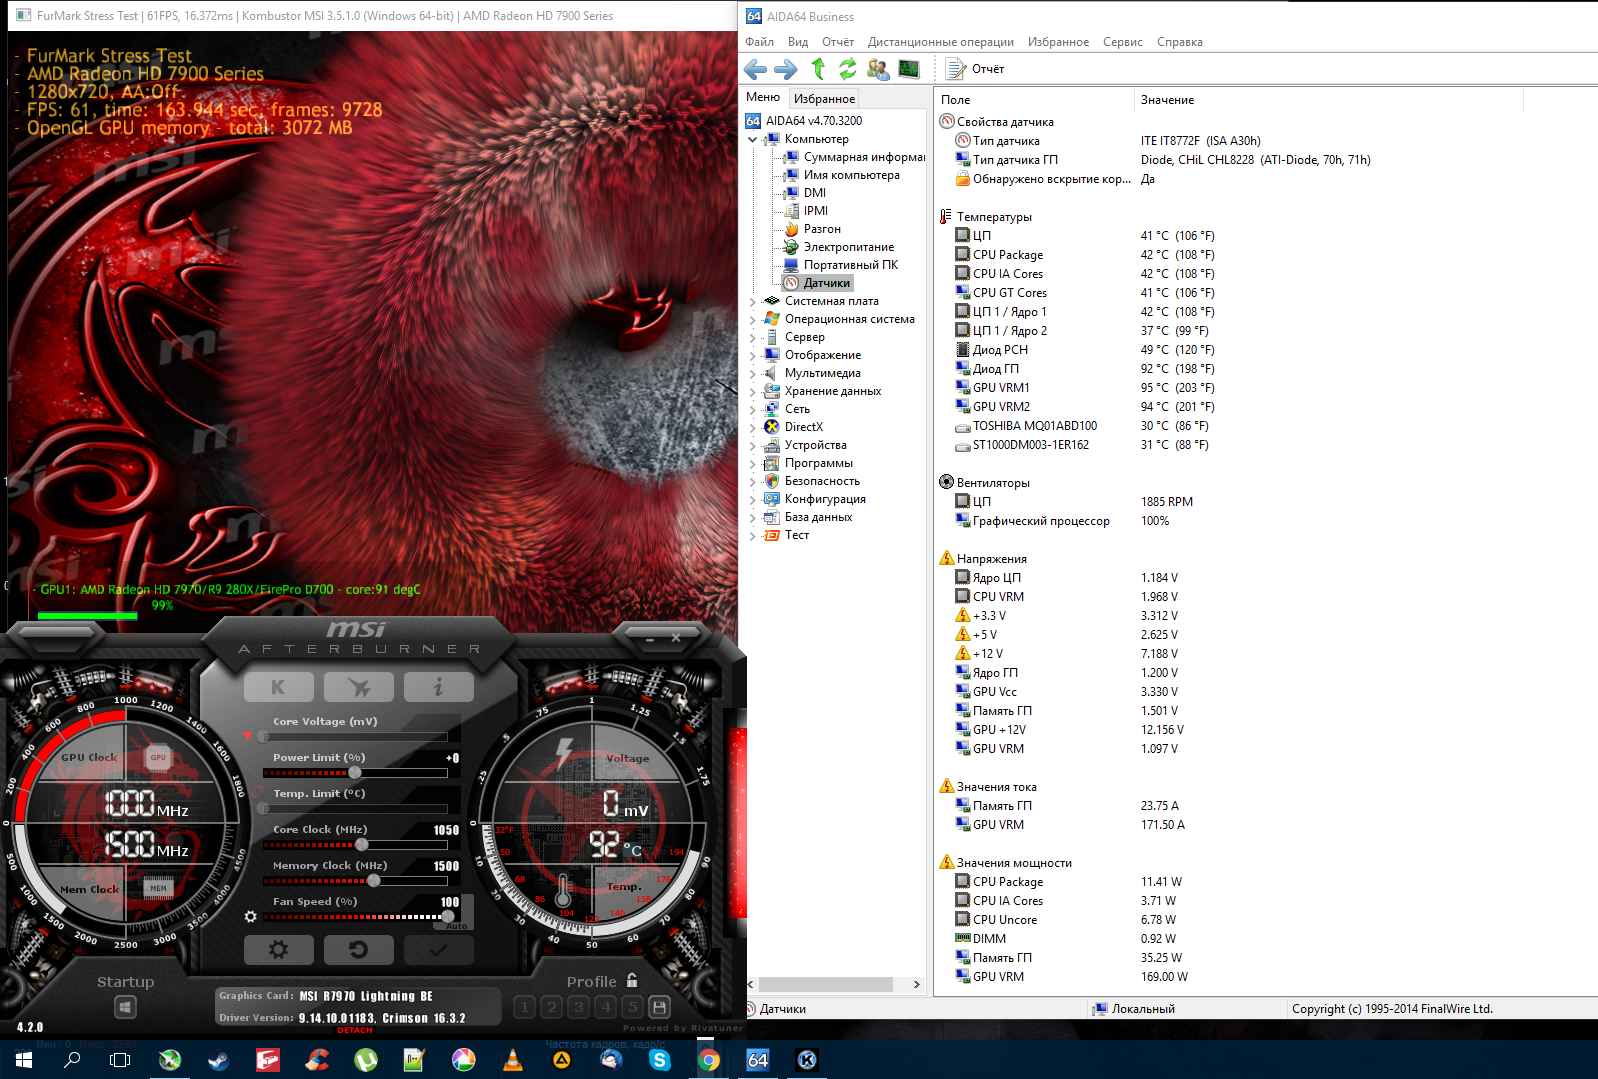
Task: Select Afterburner profile slot 3
Action: click(578, 1007)
